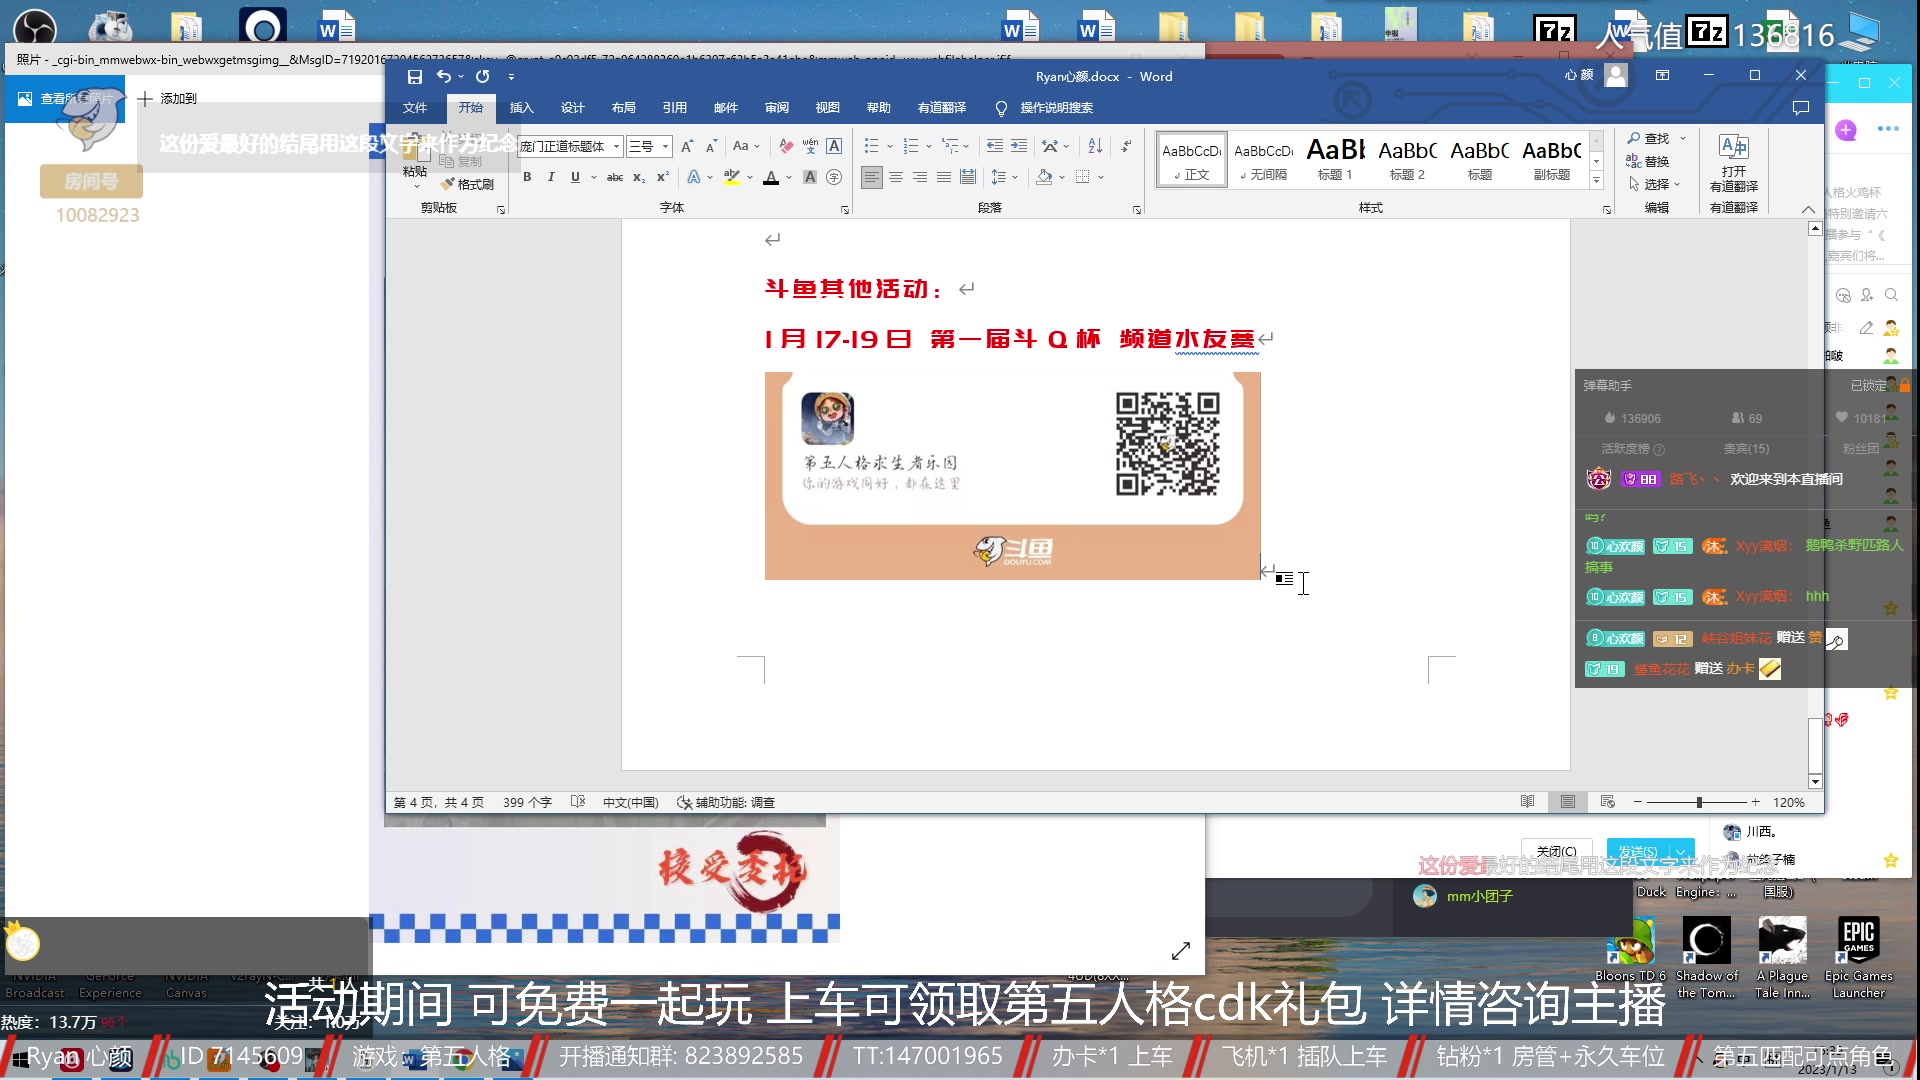Open the font size dropdown
The image size is (1920, 1080).
coord(665,146)
